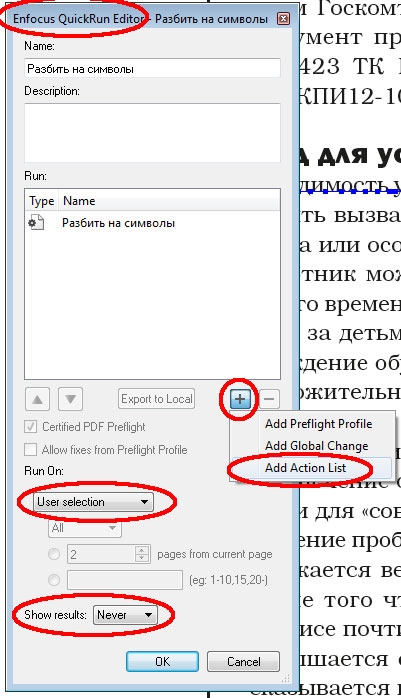Move item up with up arrow button
The height and width of the screenshot is (698, 401).
click(37, 399)
